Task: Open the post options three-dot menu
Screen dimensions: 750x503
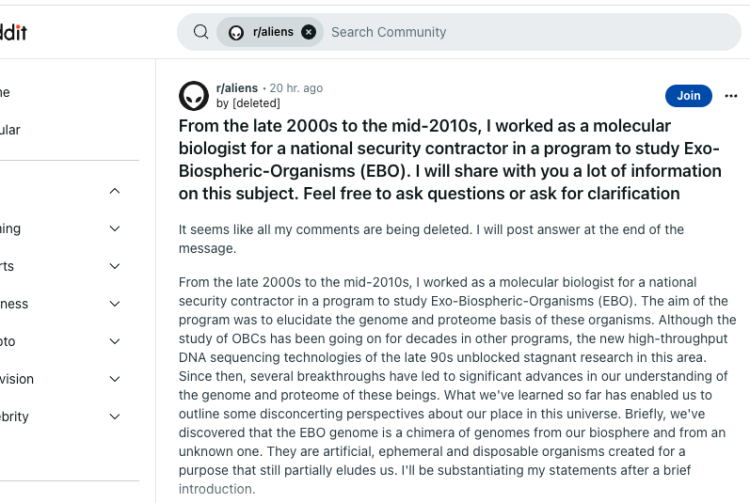Action: click(x=731, y=96)
